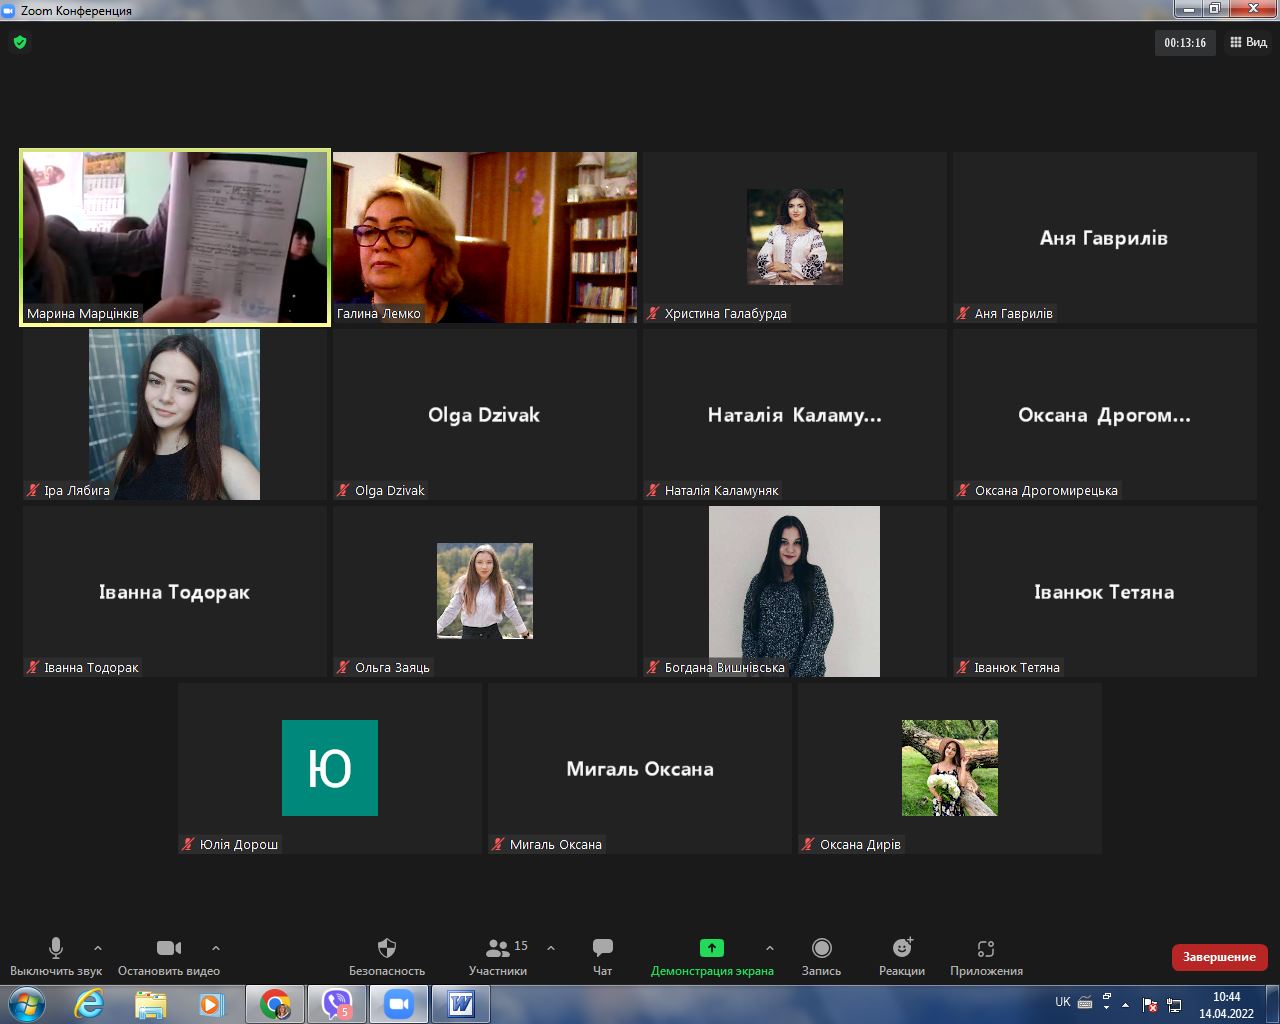Open the Реакции reactions menu
Image resolution: width=1280 pixels, height=1024 pixels.
pyautogui.click(x=902, y=956)
